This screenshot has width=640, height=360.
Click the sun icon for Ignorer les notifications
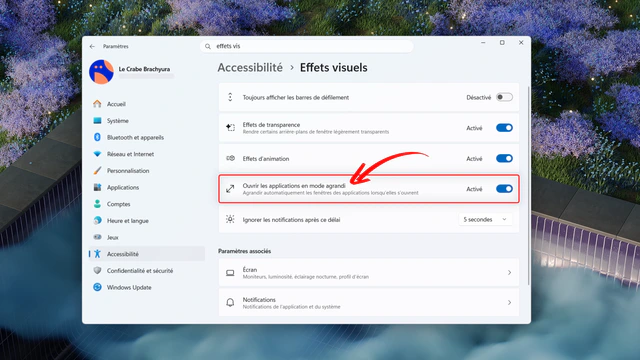click(230, 219)
